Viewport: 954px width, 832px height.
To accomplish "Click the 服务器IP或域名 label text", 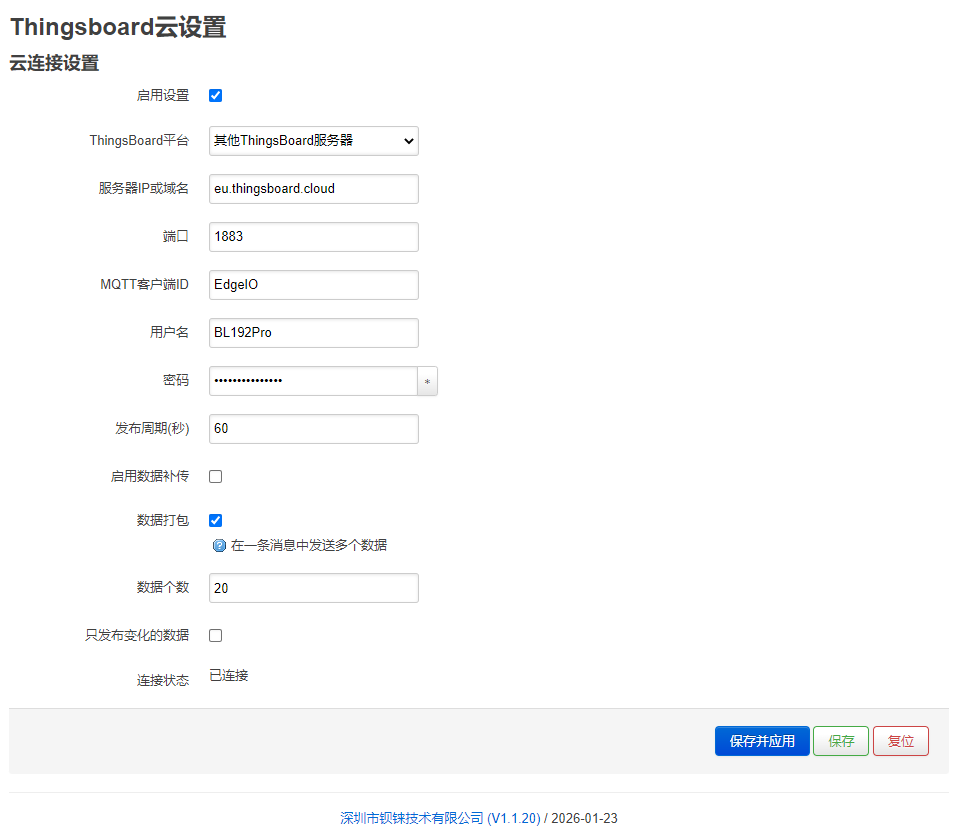I will [x=144, y=189].
